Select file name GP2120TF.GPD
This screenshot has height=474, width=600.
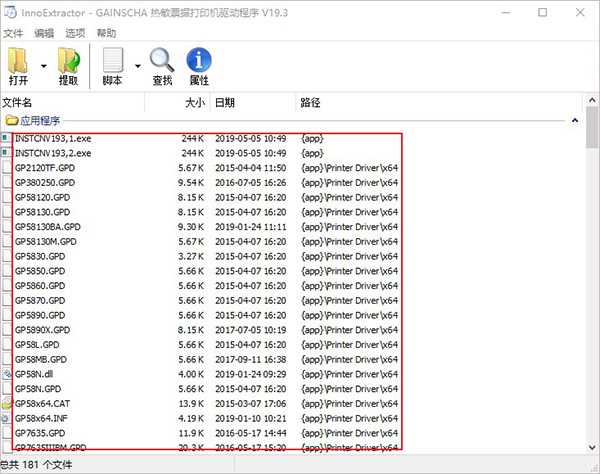45,168
